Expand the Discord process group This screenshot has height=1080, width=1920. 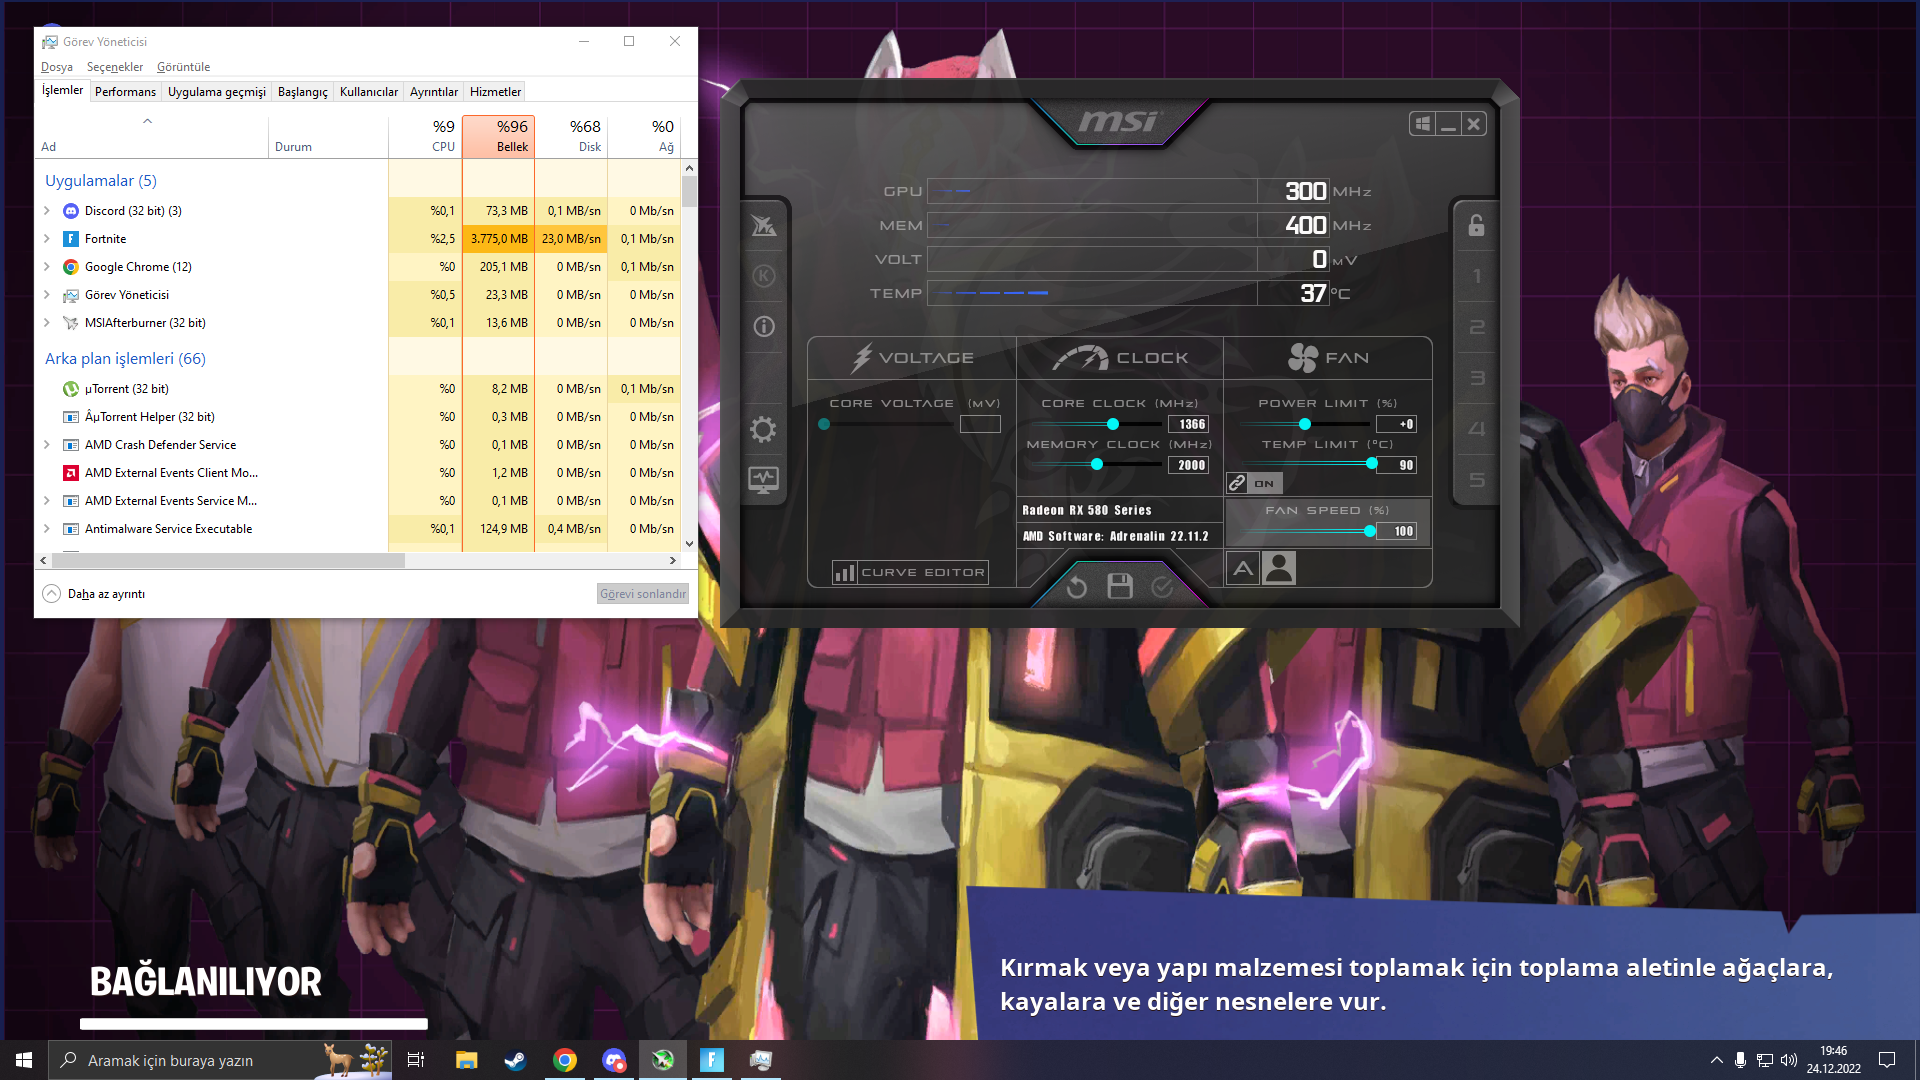[x=47, y=211]
